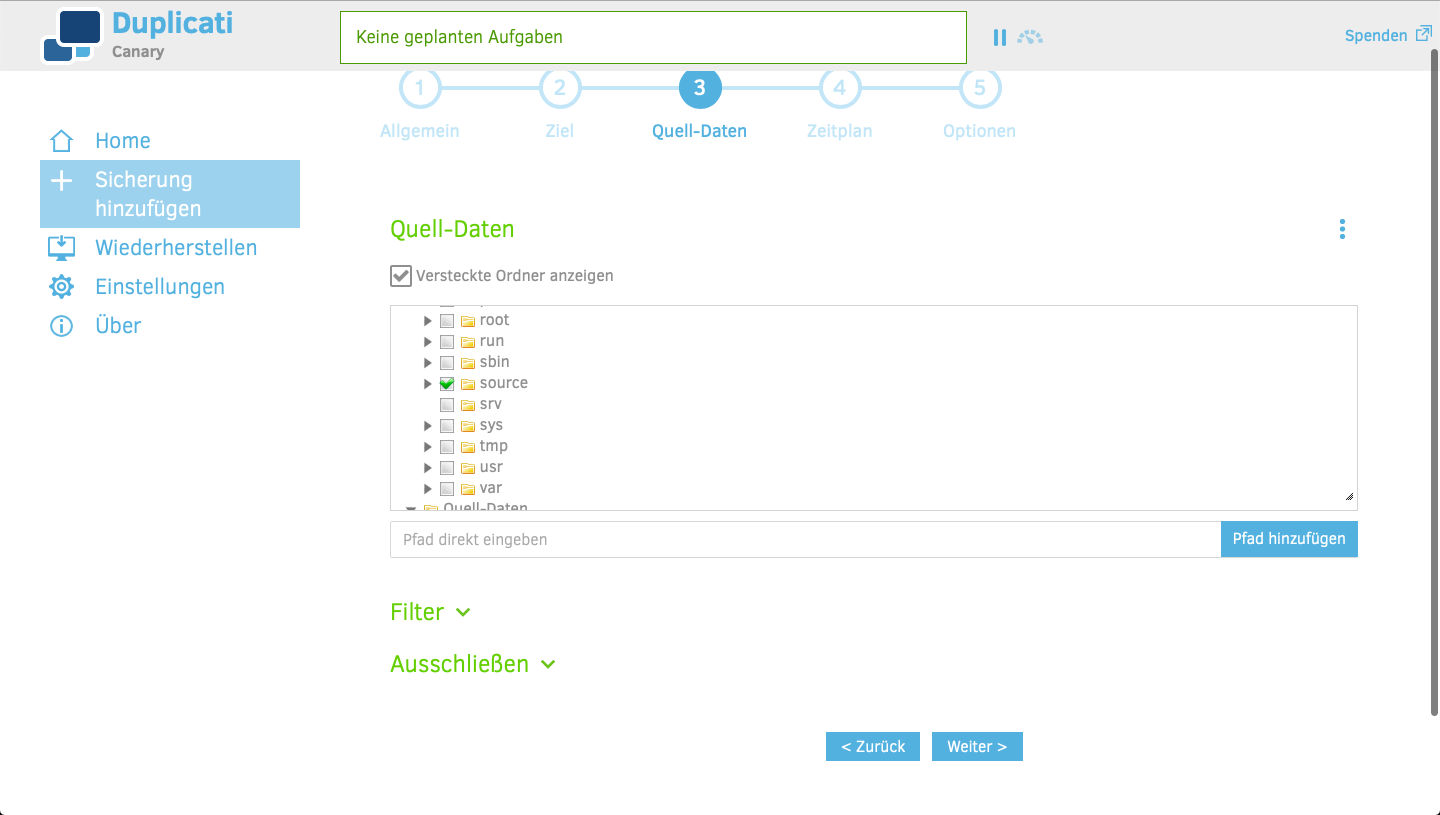1440x815 pixels.
Task: Check the sbin folder checkbox
Action: 447,363
